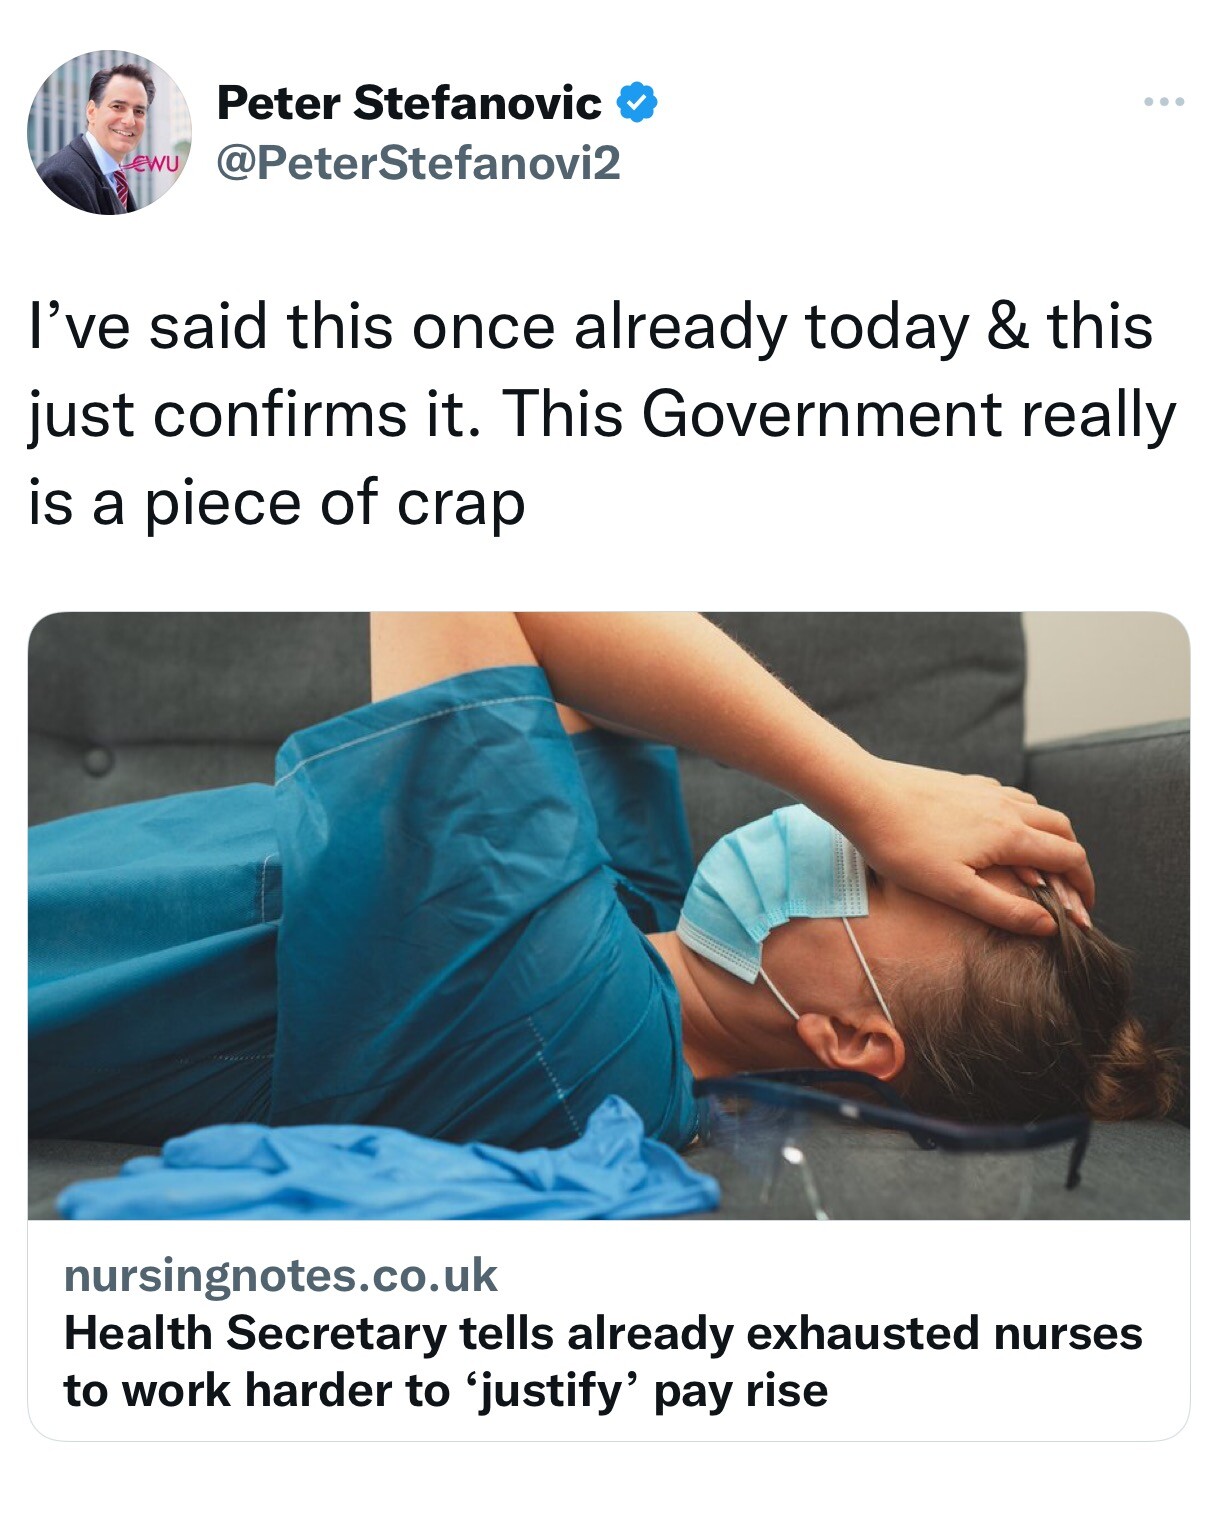This screenshot has width=1214, height=1517.
Task: Open the Peter Stefanovic display name link
Action: 409,103
